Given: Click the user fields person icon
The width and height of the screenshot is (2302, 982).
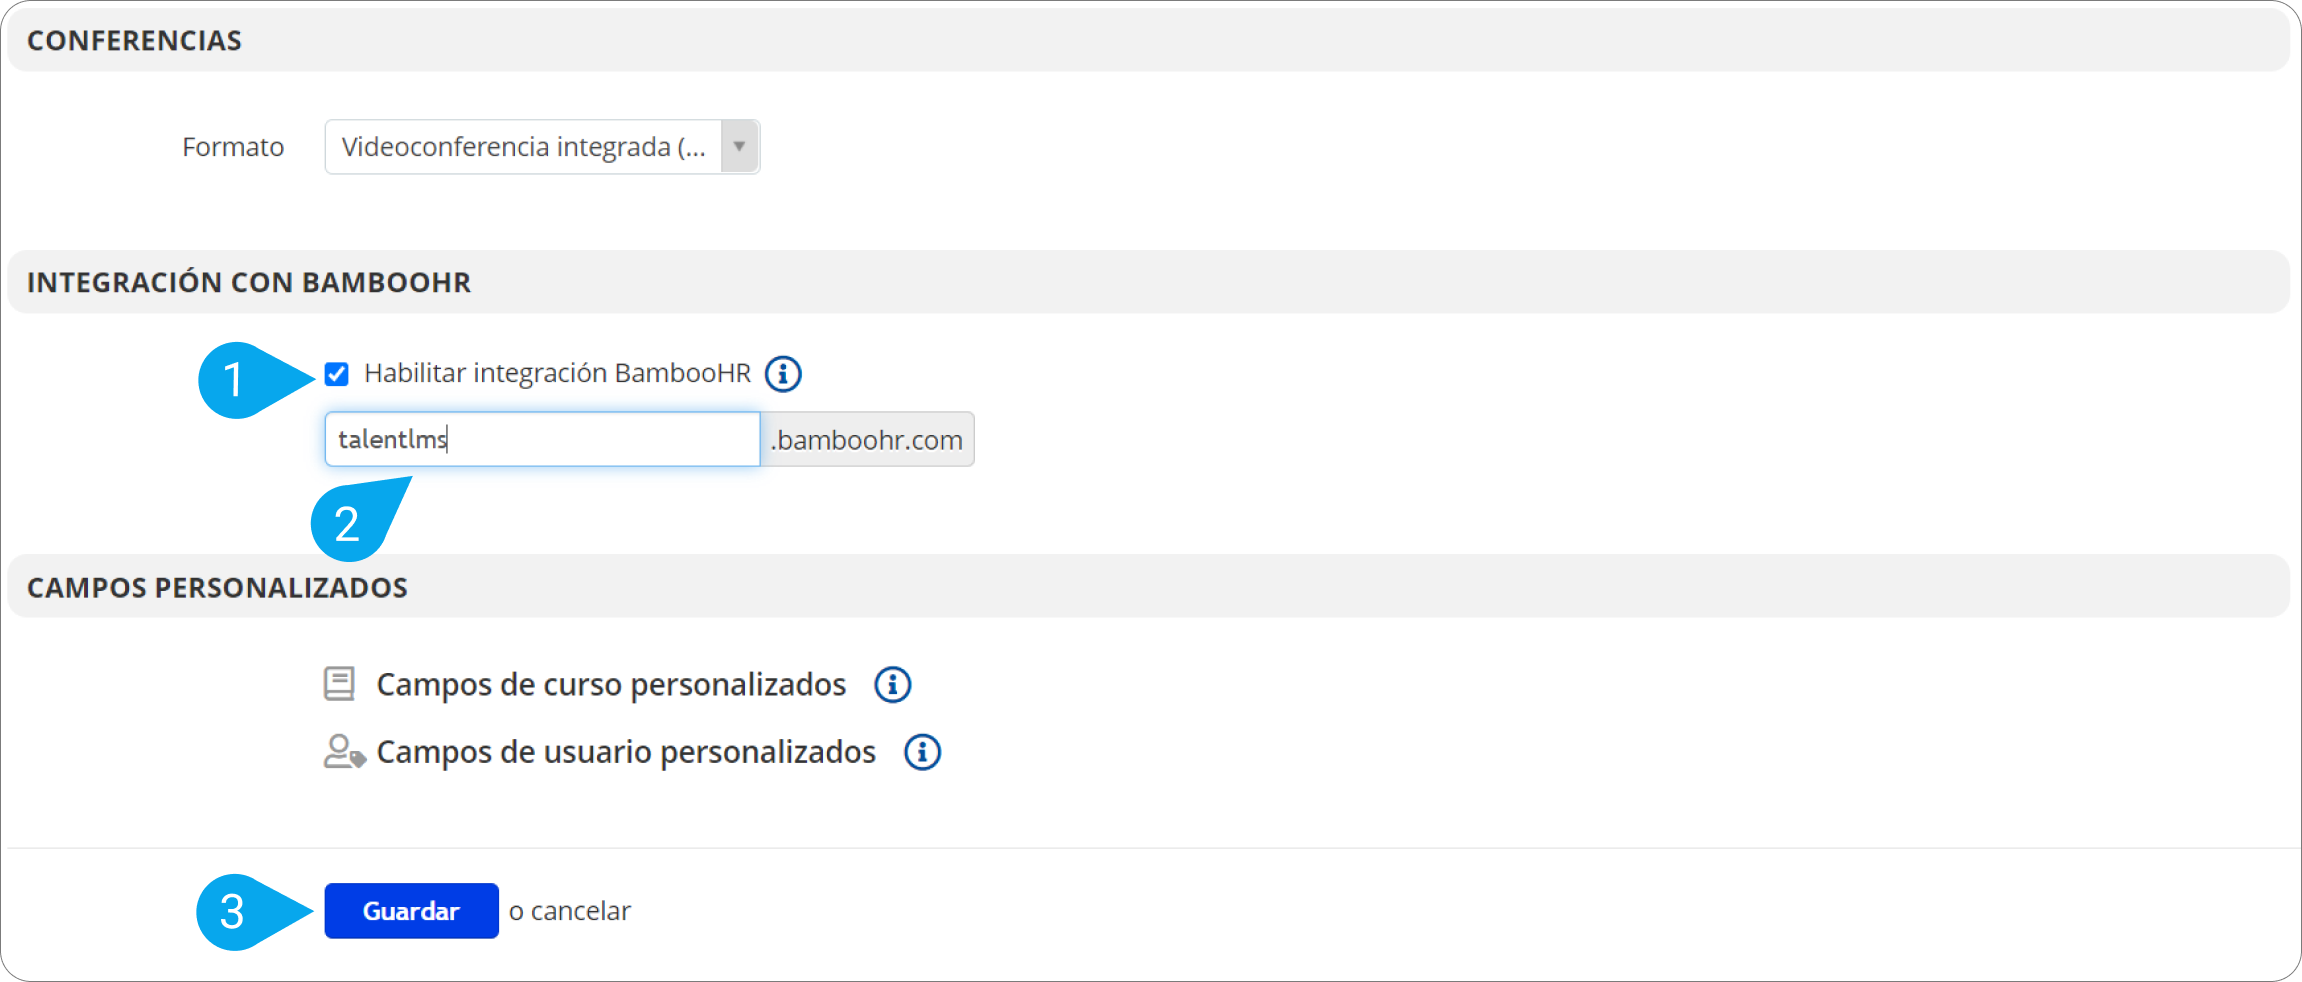Looking at the screenshot, I should (343, 752).
